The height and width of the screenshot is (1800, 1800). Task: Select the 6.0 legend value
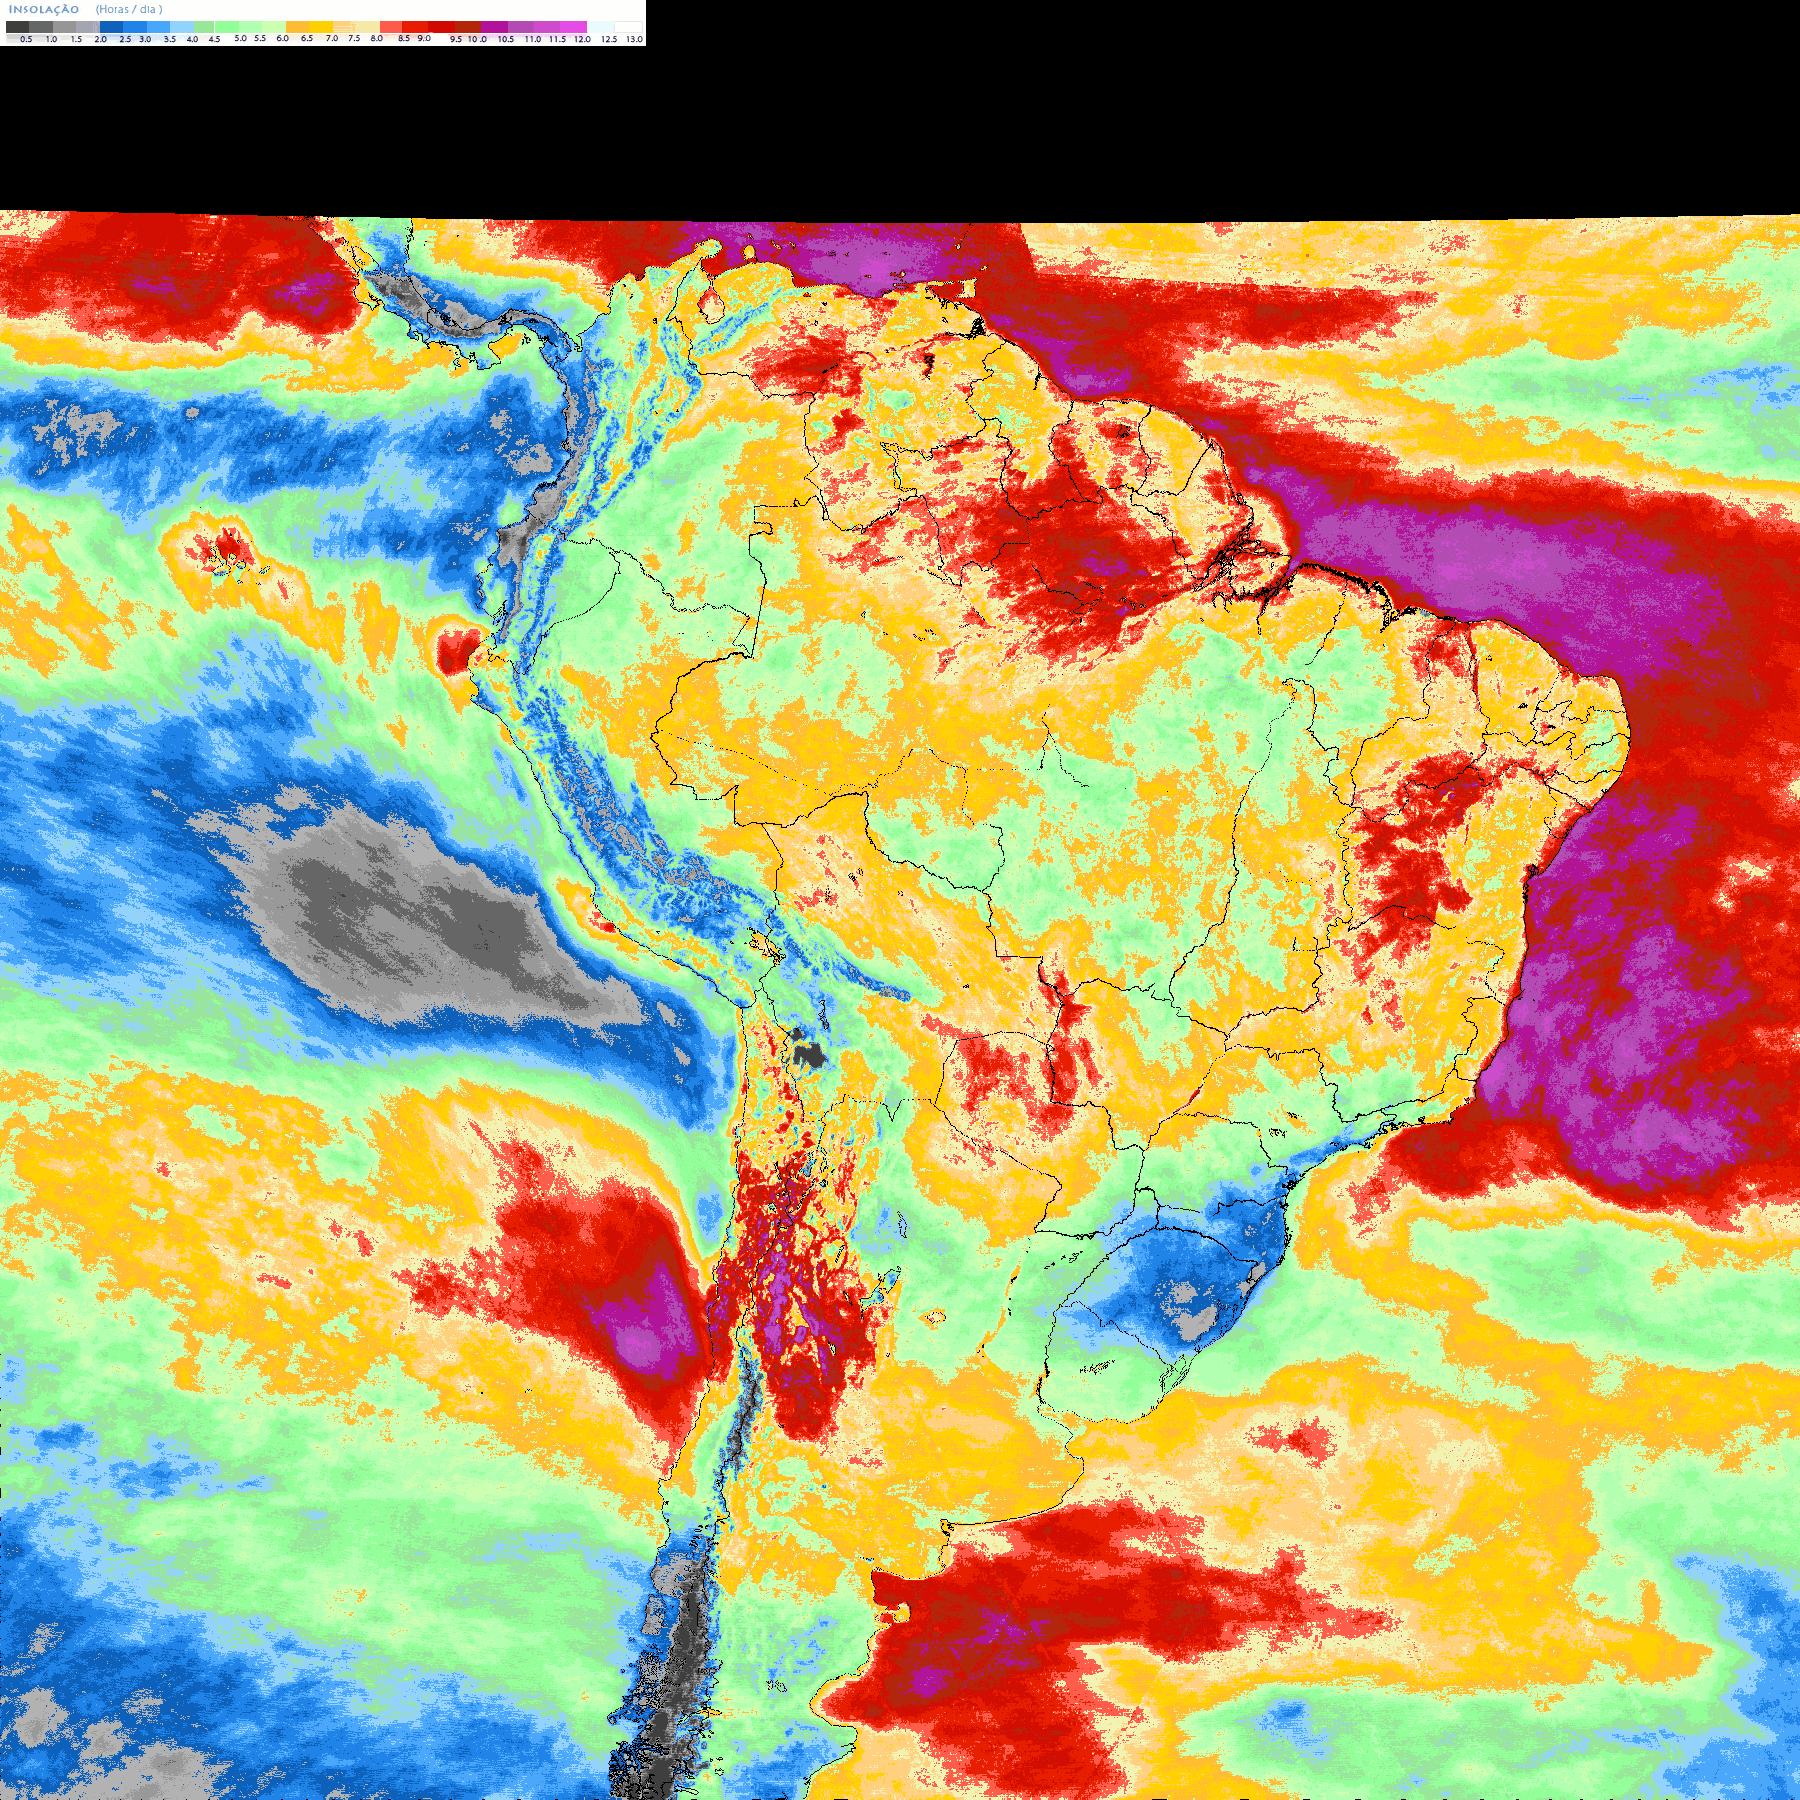coord(282,38)
